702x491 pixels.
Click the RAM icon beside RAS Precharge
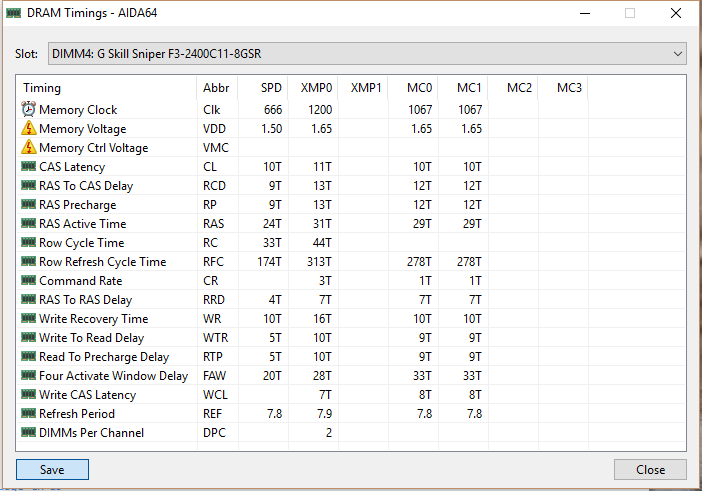(29, 205)
